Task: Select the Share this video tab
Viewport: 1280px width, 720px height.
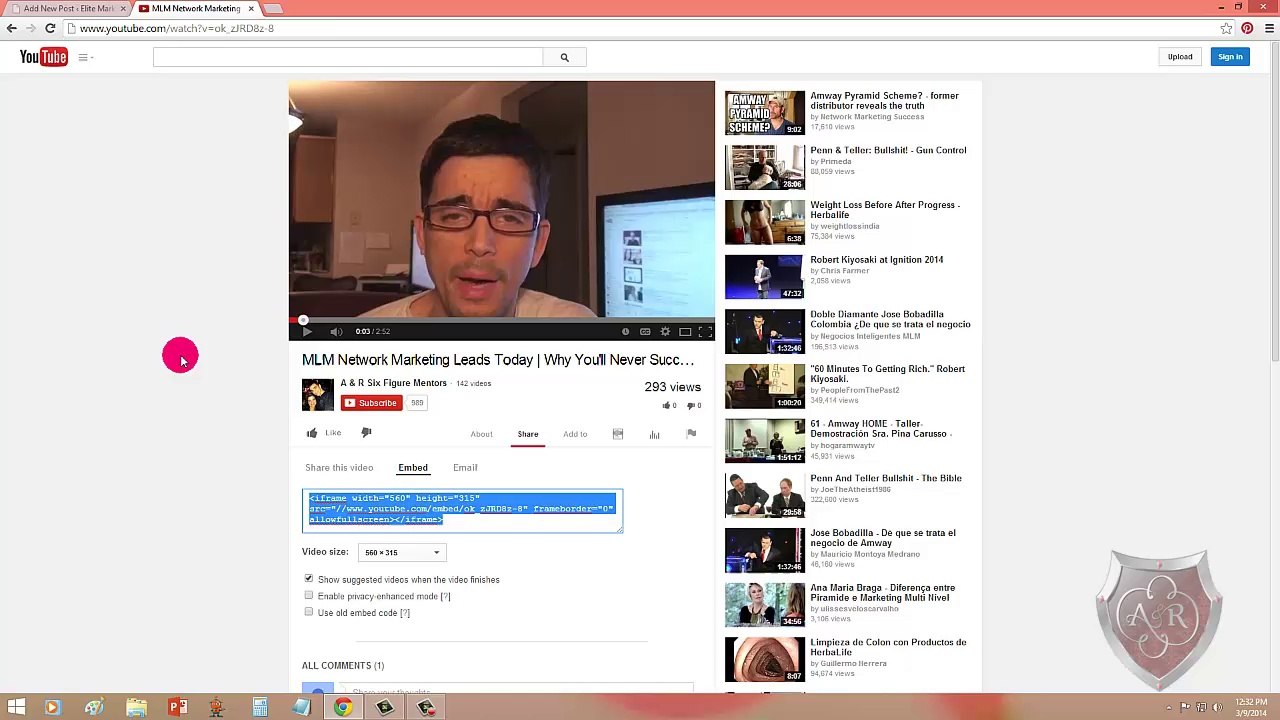Action: 339,468
